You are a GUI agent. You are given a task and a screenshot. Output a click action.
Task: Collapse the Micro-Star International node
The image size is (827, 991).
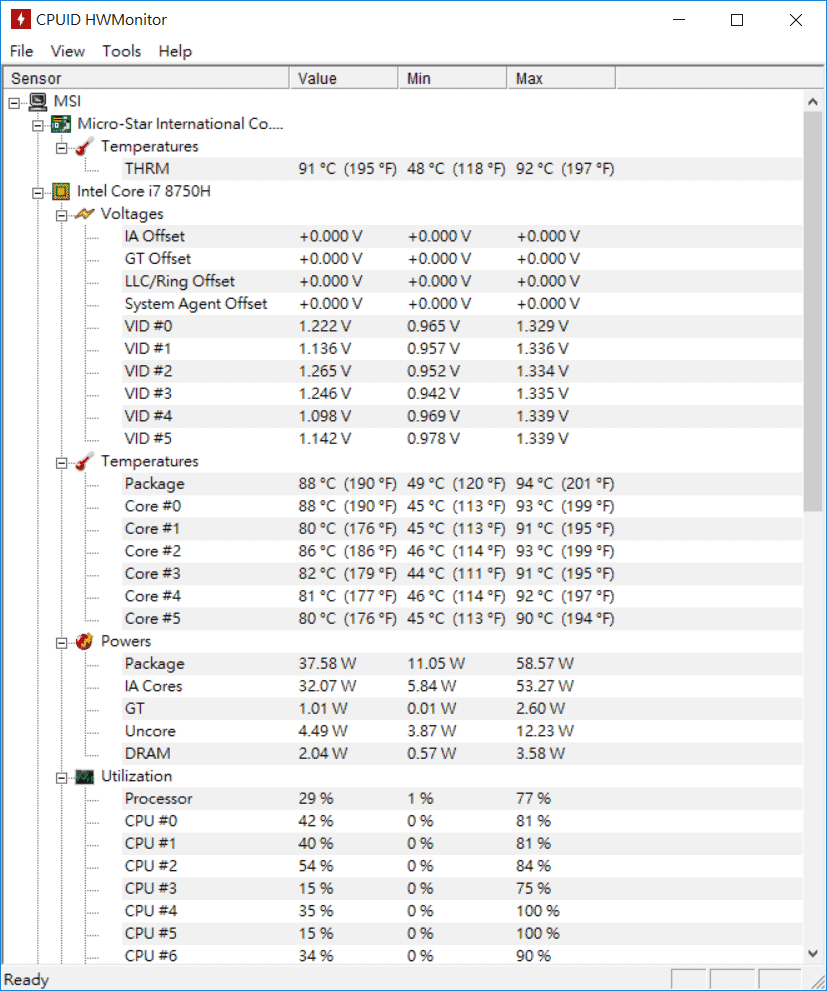38,125
